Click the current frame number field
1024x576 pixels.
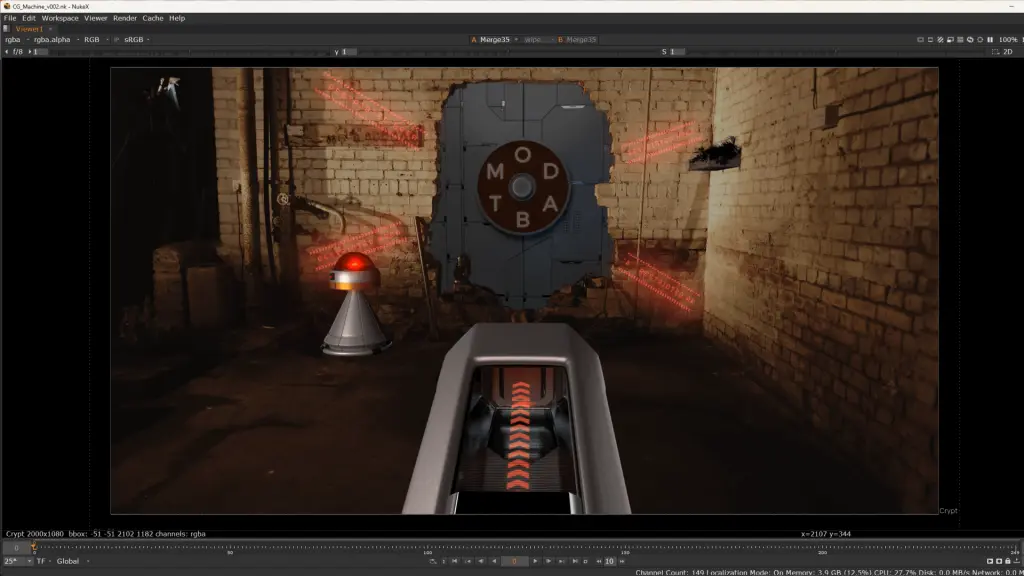514,561
